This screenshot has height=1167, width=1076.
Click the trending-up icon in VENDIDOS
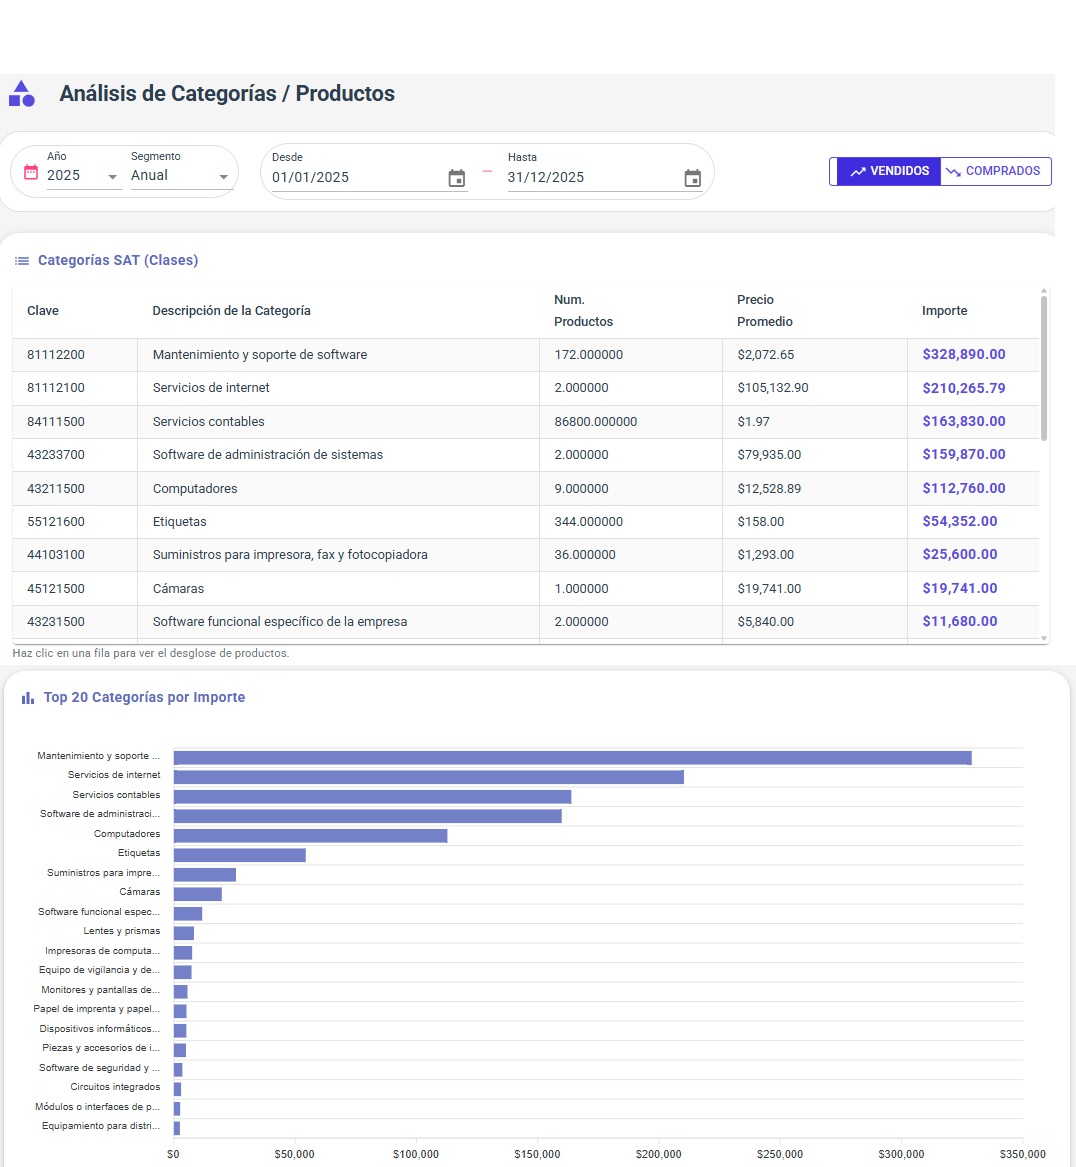pos(857,172)
